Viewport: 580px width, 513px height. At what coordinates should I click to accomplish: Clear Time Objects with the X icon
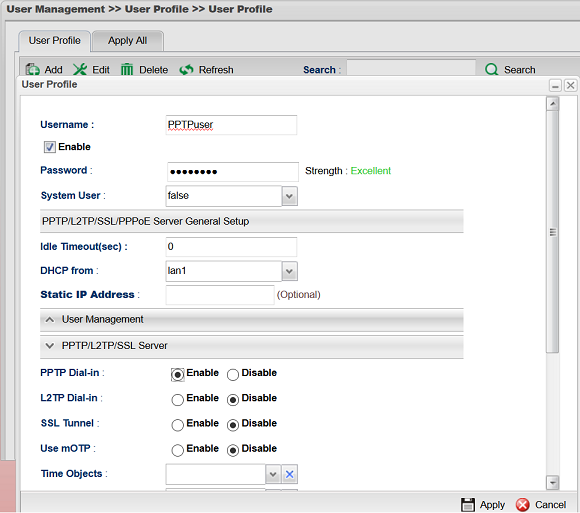tap(290, 474)
